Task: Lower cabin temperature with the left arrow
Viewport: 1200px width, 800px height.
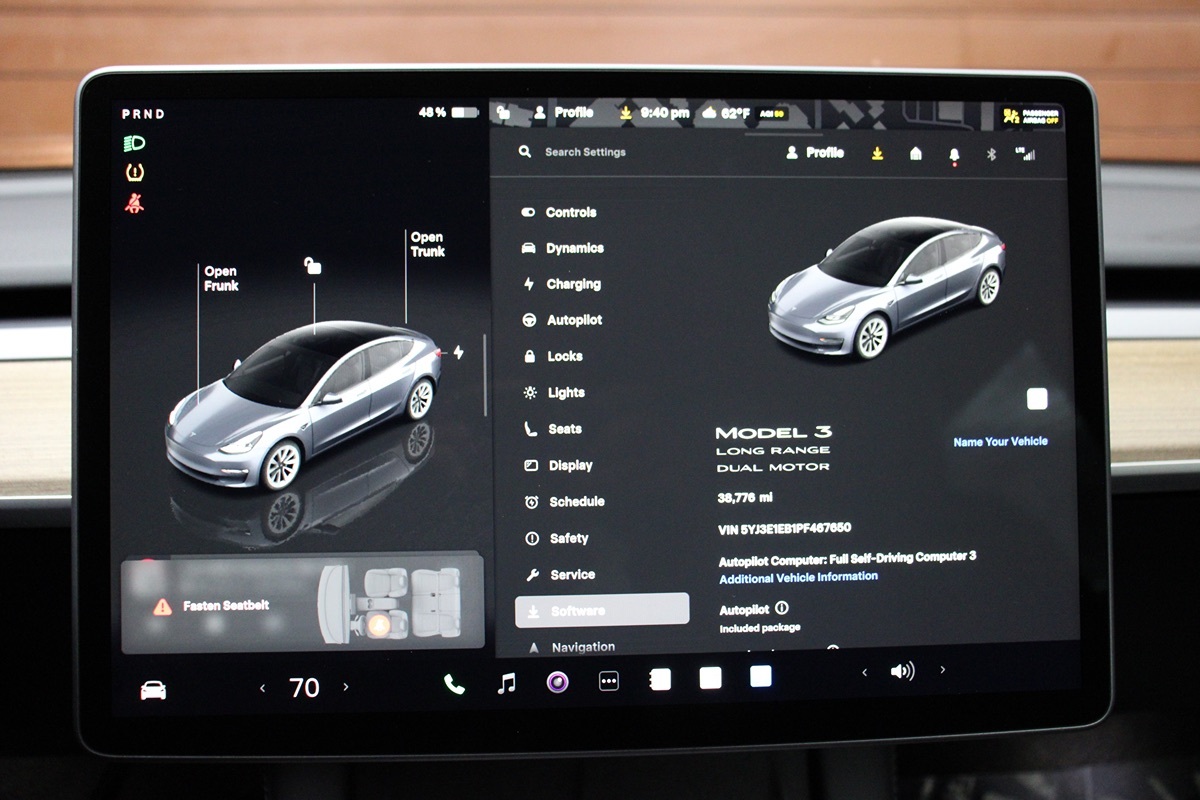Action: click(263, 688)
